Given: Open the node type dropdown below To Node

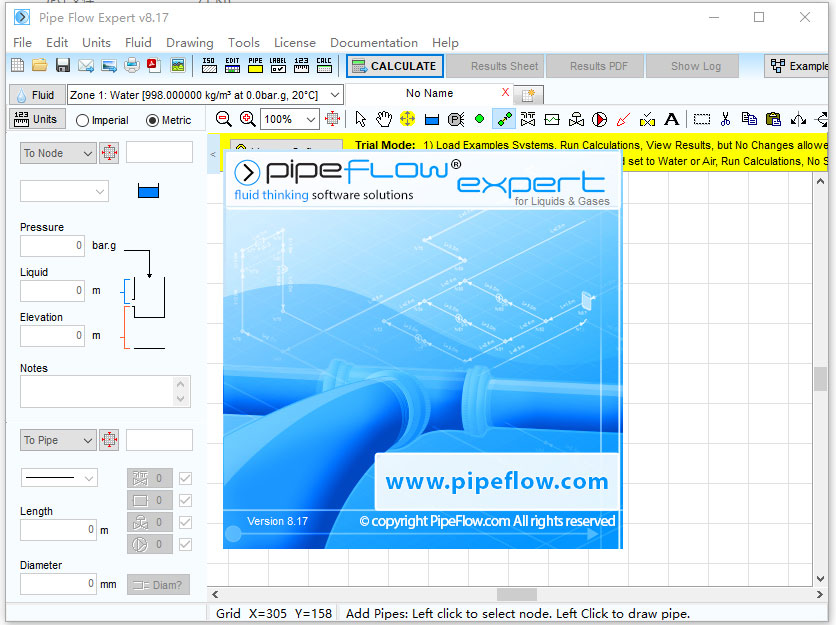Looking at the screenshot, I should tap(65, 191).
